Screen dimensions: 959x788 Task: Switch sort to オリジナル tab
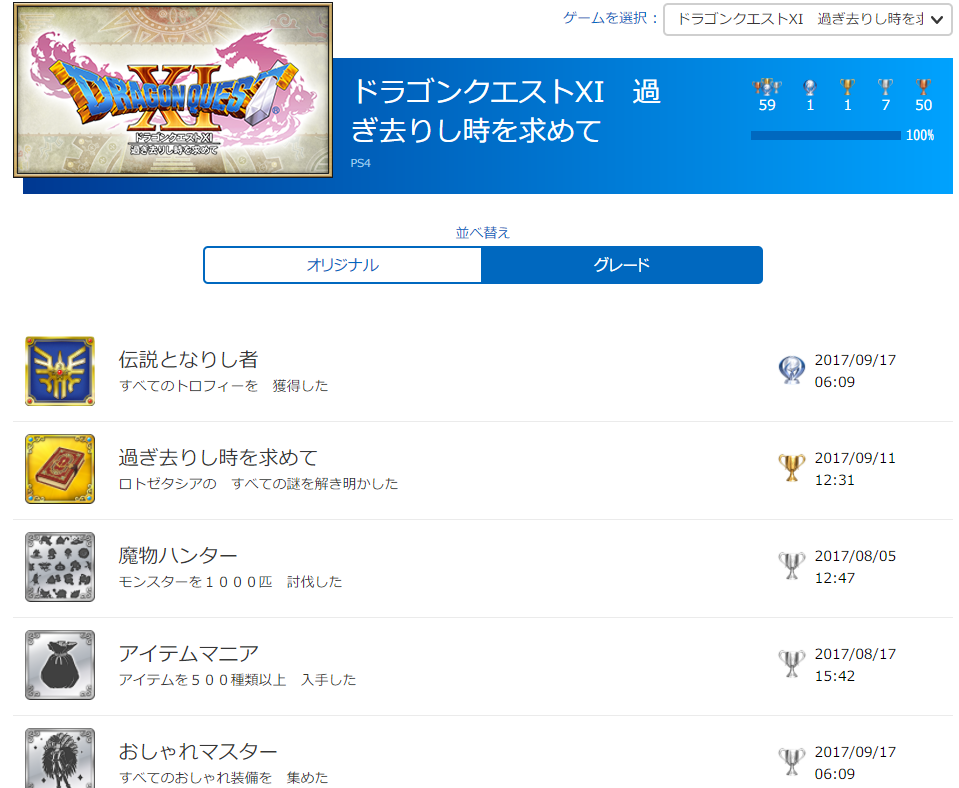[342, 265]
